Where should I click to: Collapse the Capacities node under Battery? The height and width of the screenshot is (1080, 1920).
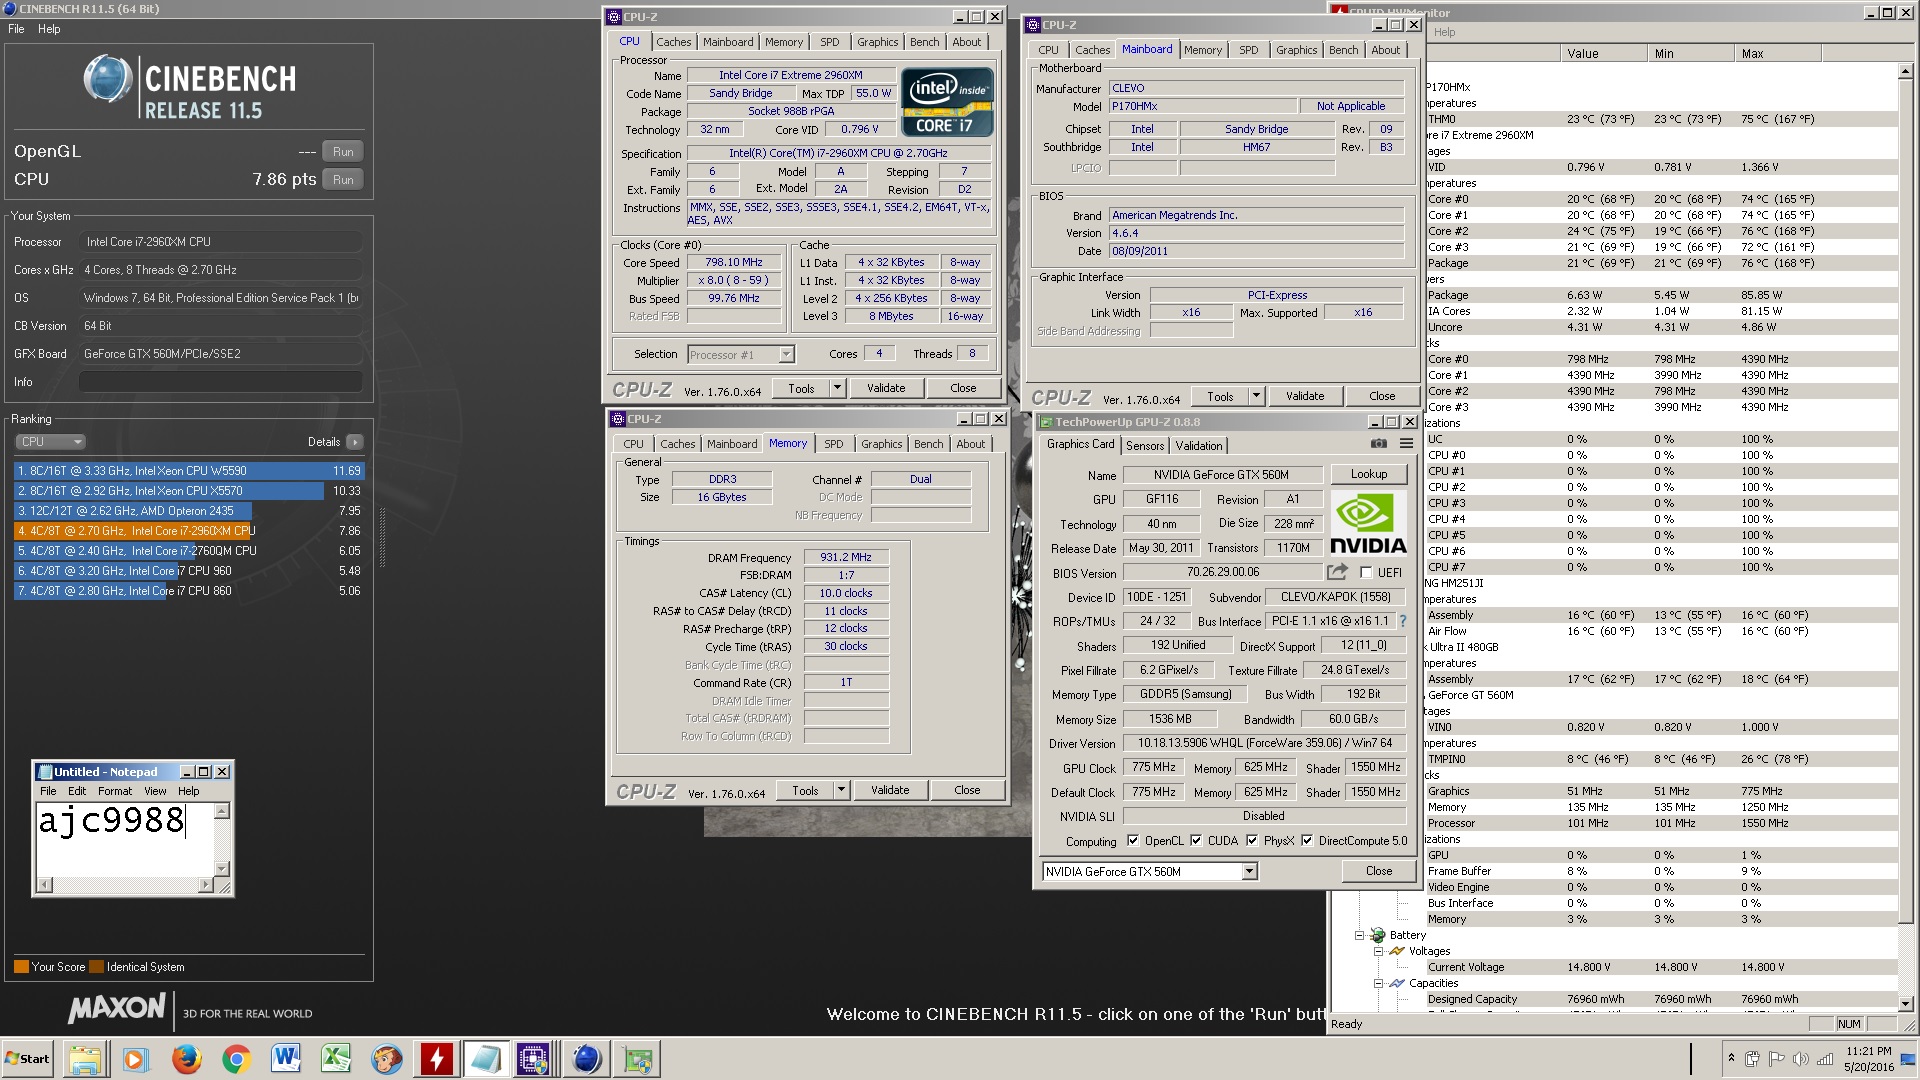click(1378, 983)
